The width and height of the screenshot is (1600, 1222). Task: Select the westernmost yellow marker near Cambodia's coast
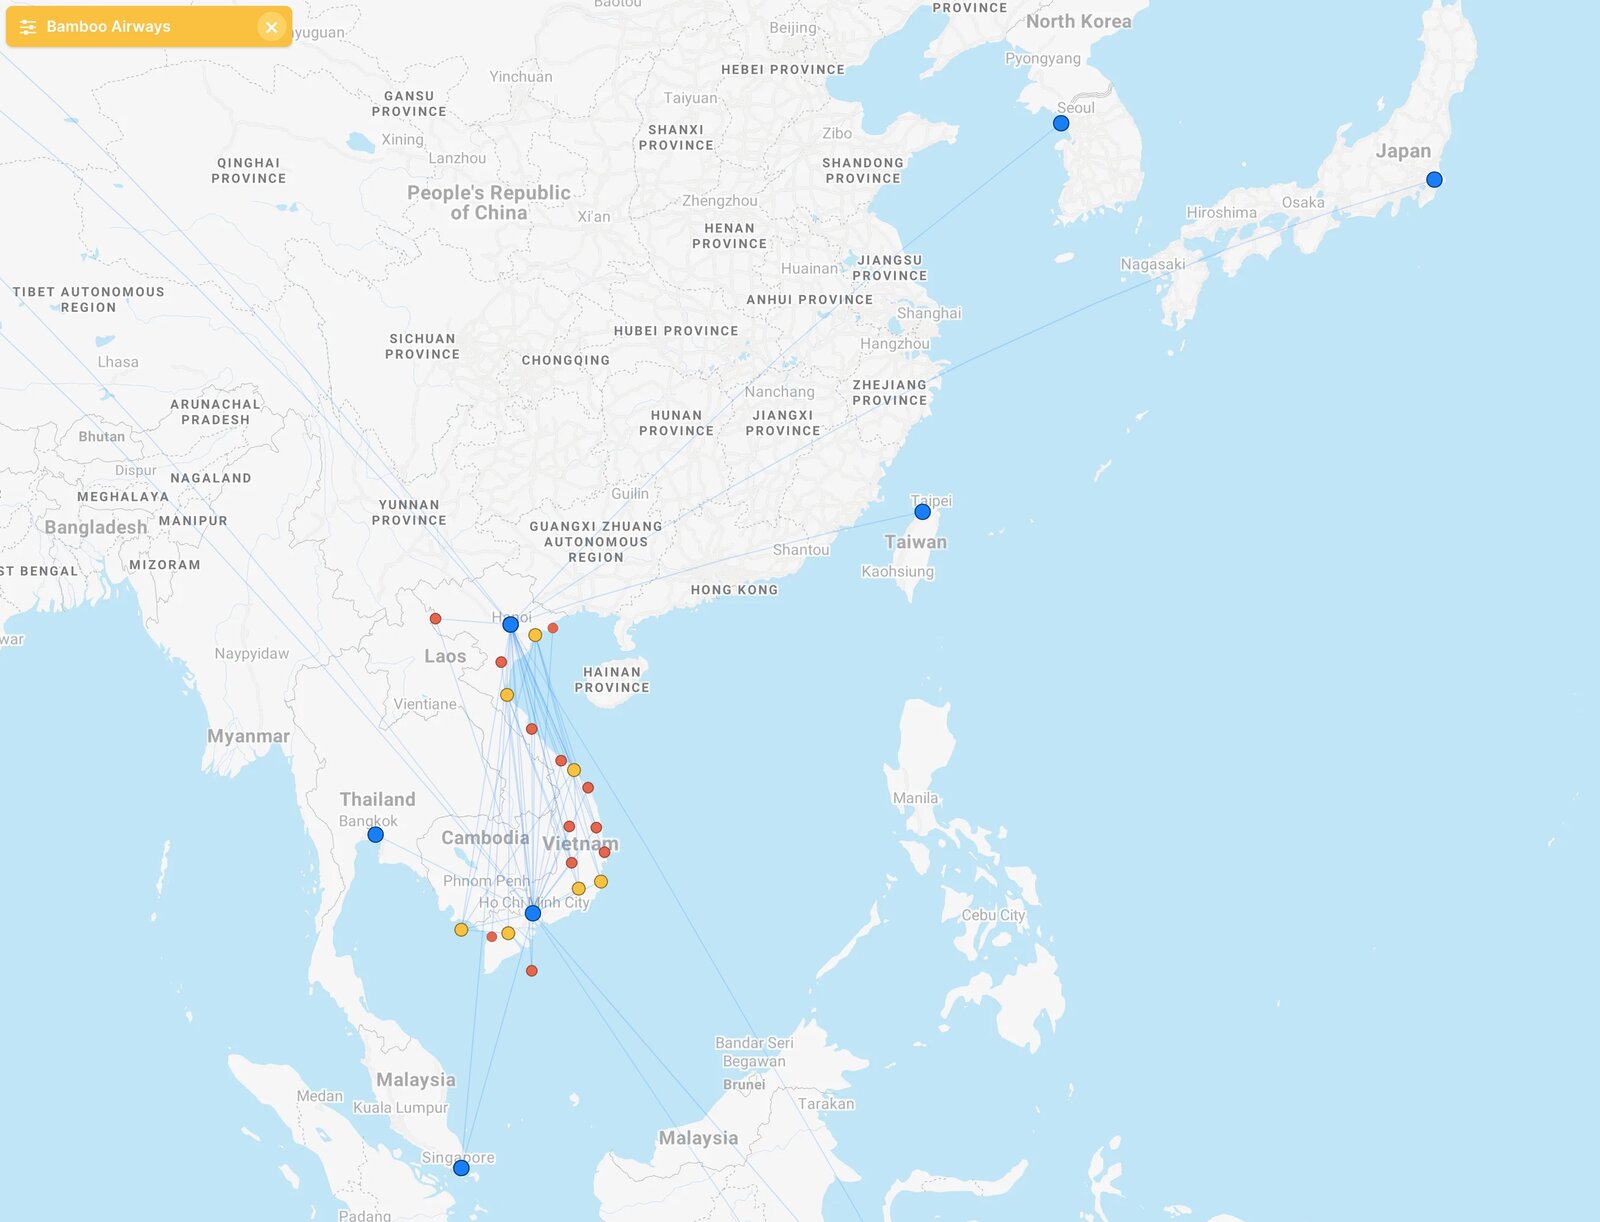pyautogui.click(x=461, y=930)
